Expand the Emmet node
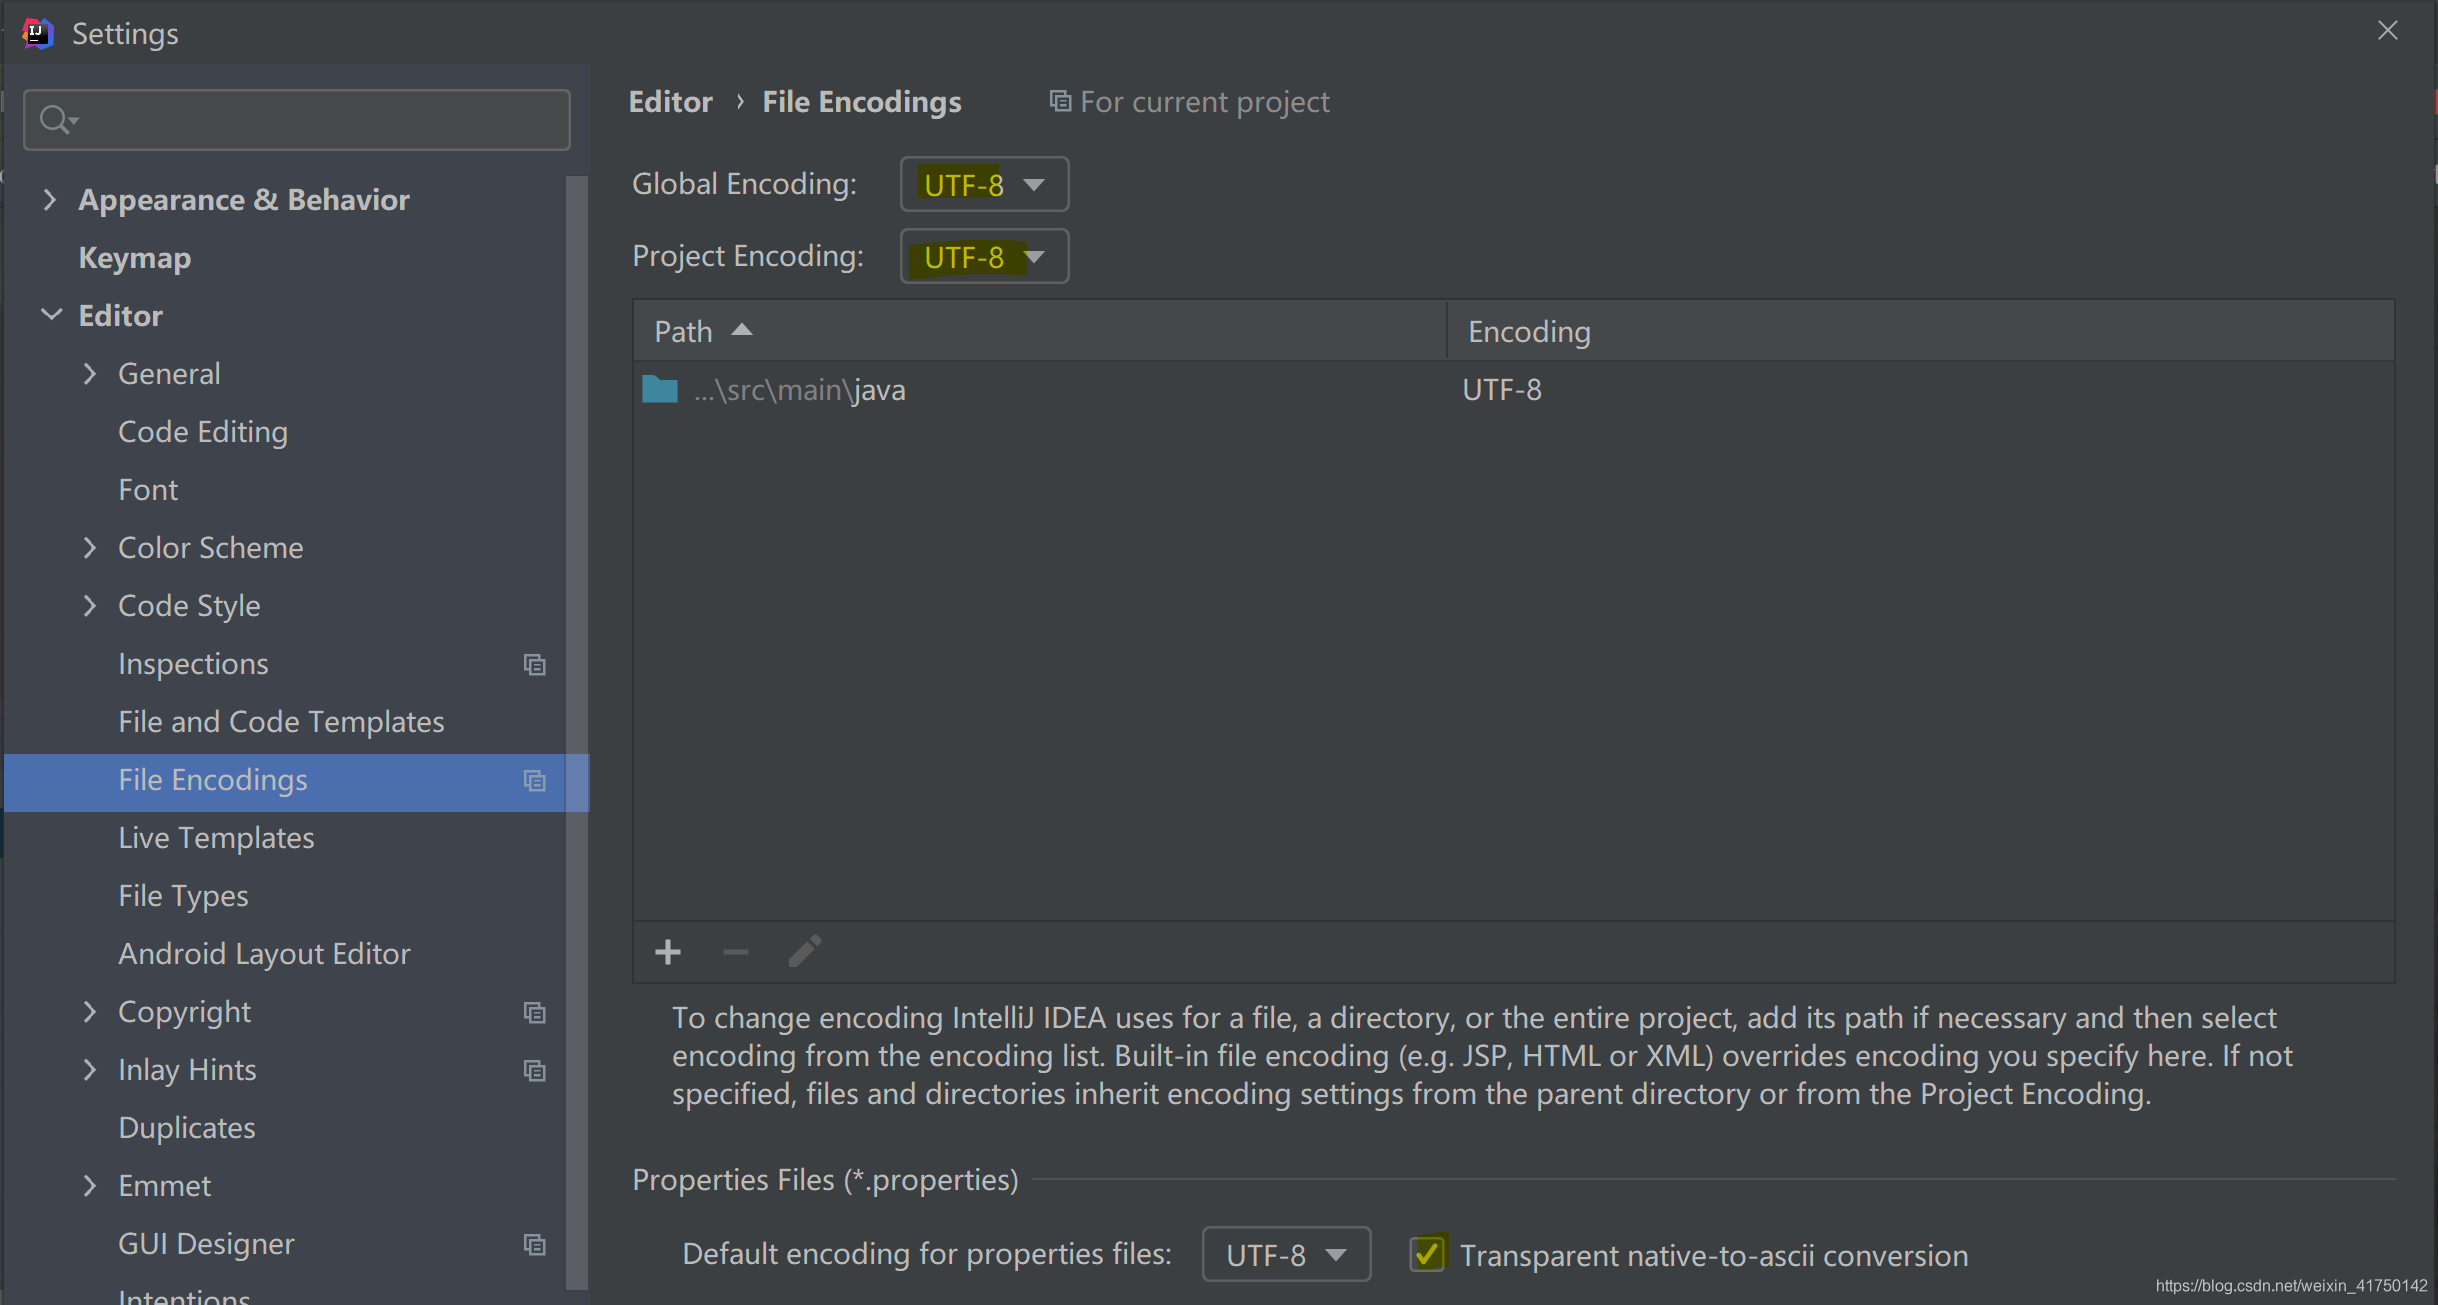 tap(90, 1185)
